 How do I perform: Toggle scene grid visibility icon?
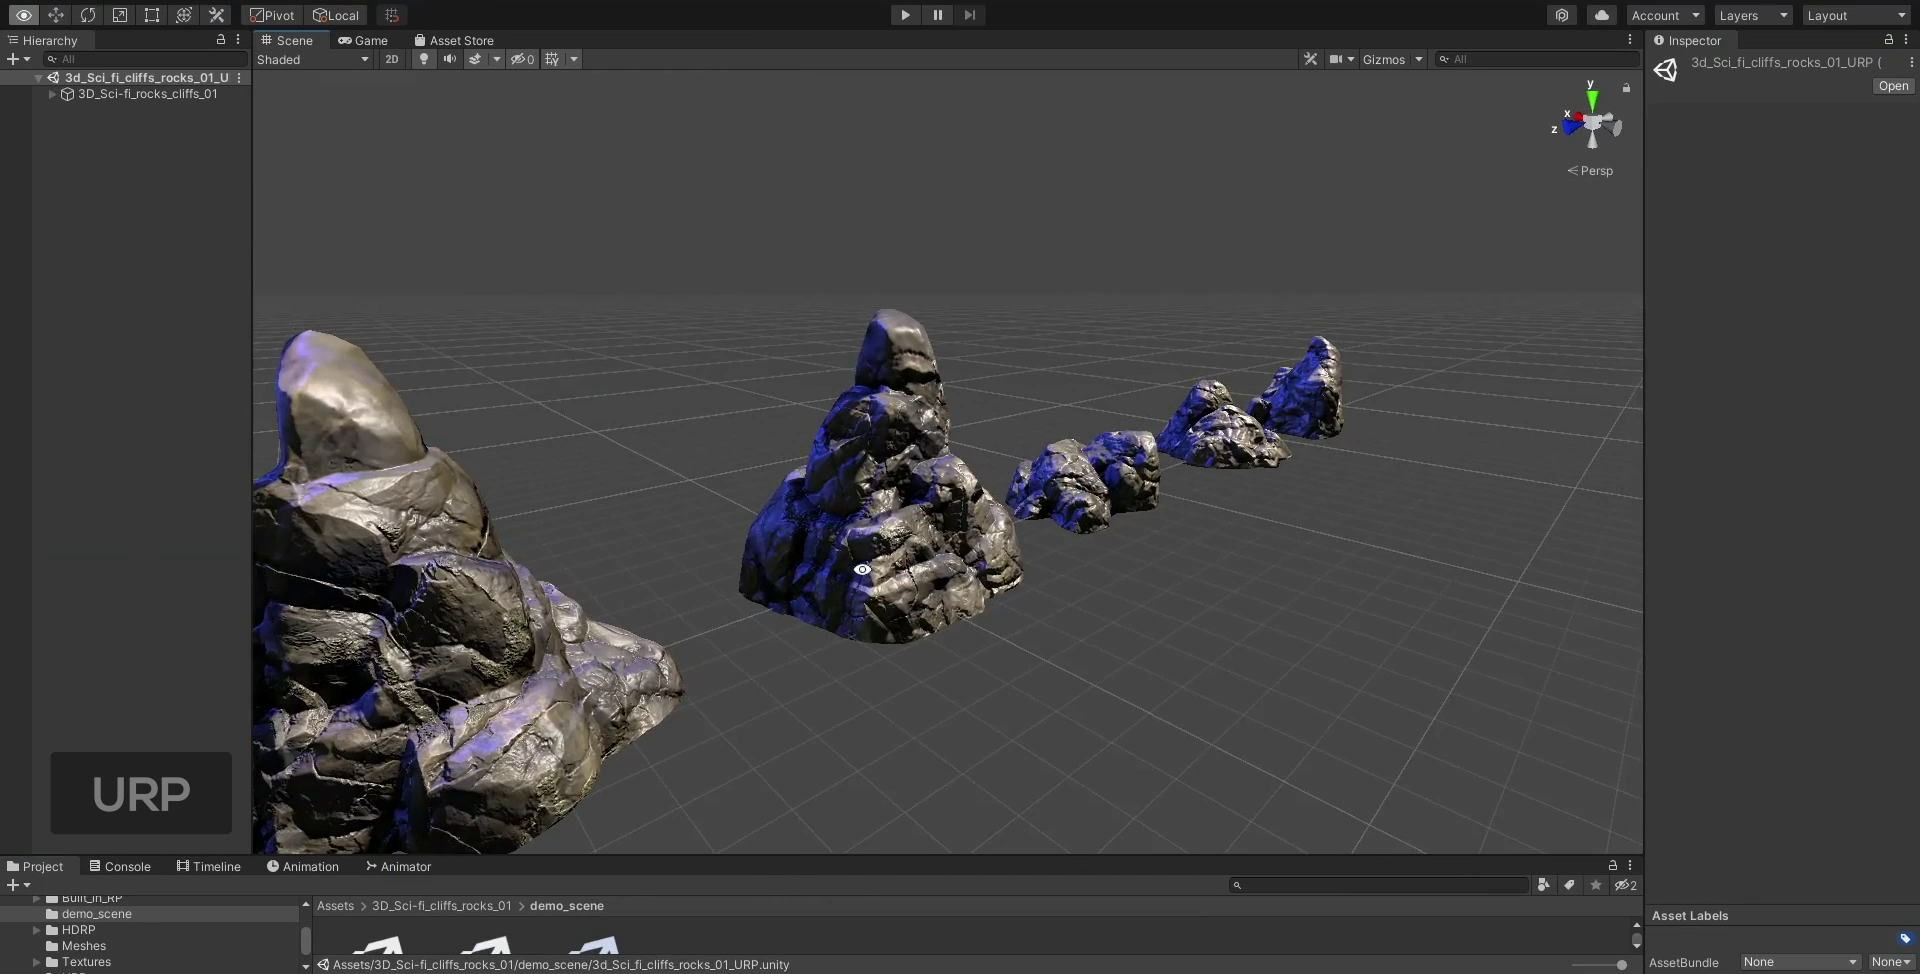pyautogui.click(x=552, y=59)
